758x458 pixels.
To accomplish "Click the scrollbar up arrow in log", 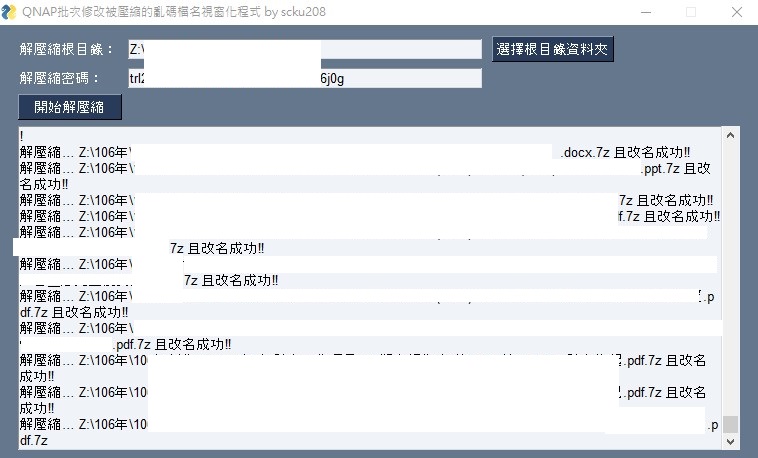I will (730, 135).
